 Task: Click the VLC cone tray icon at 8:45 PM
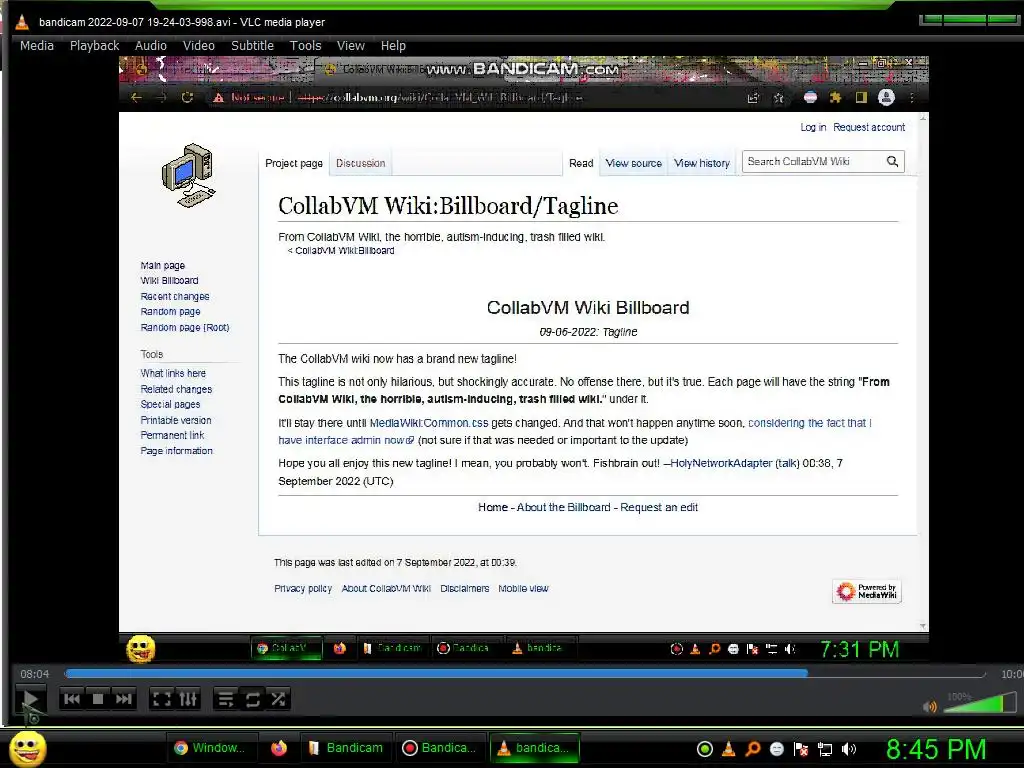(729, 749)
